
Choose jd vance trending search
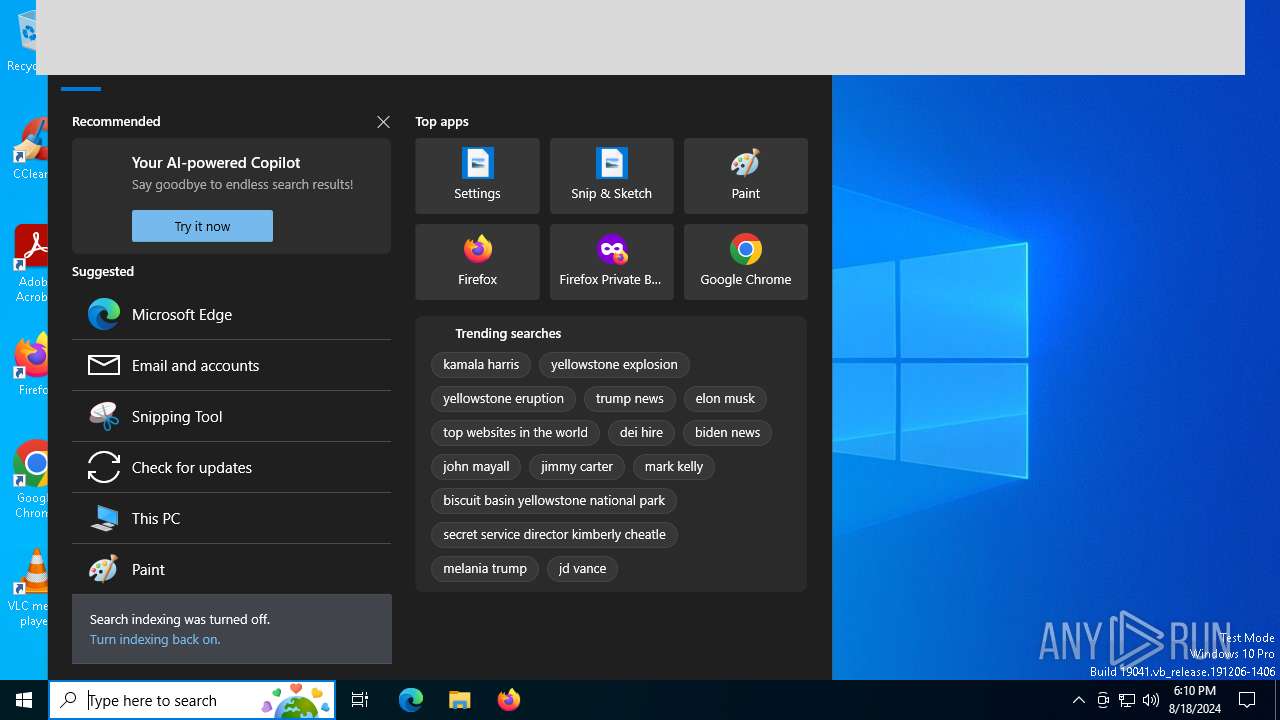coord(582,569)
